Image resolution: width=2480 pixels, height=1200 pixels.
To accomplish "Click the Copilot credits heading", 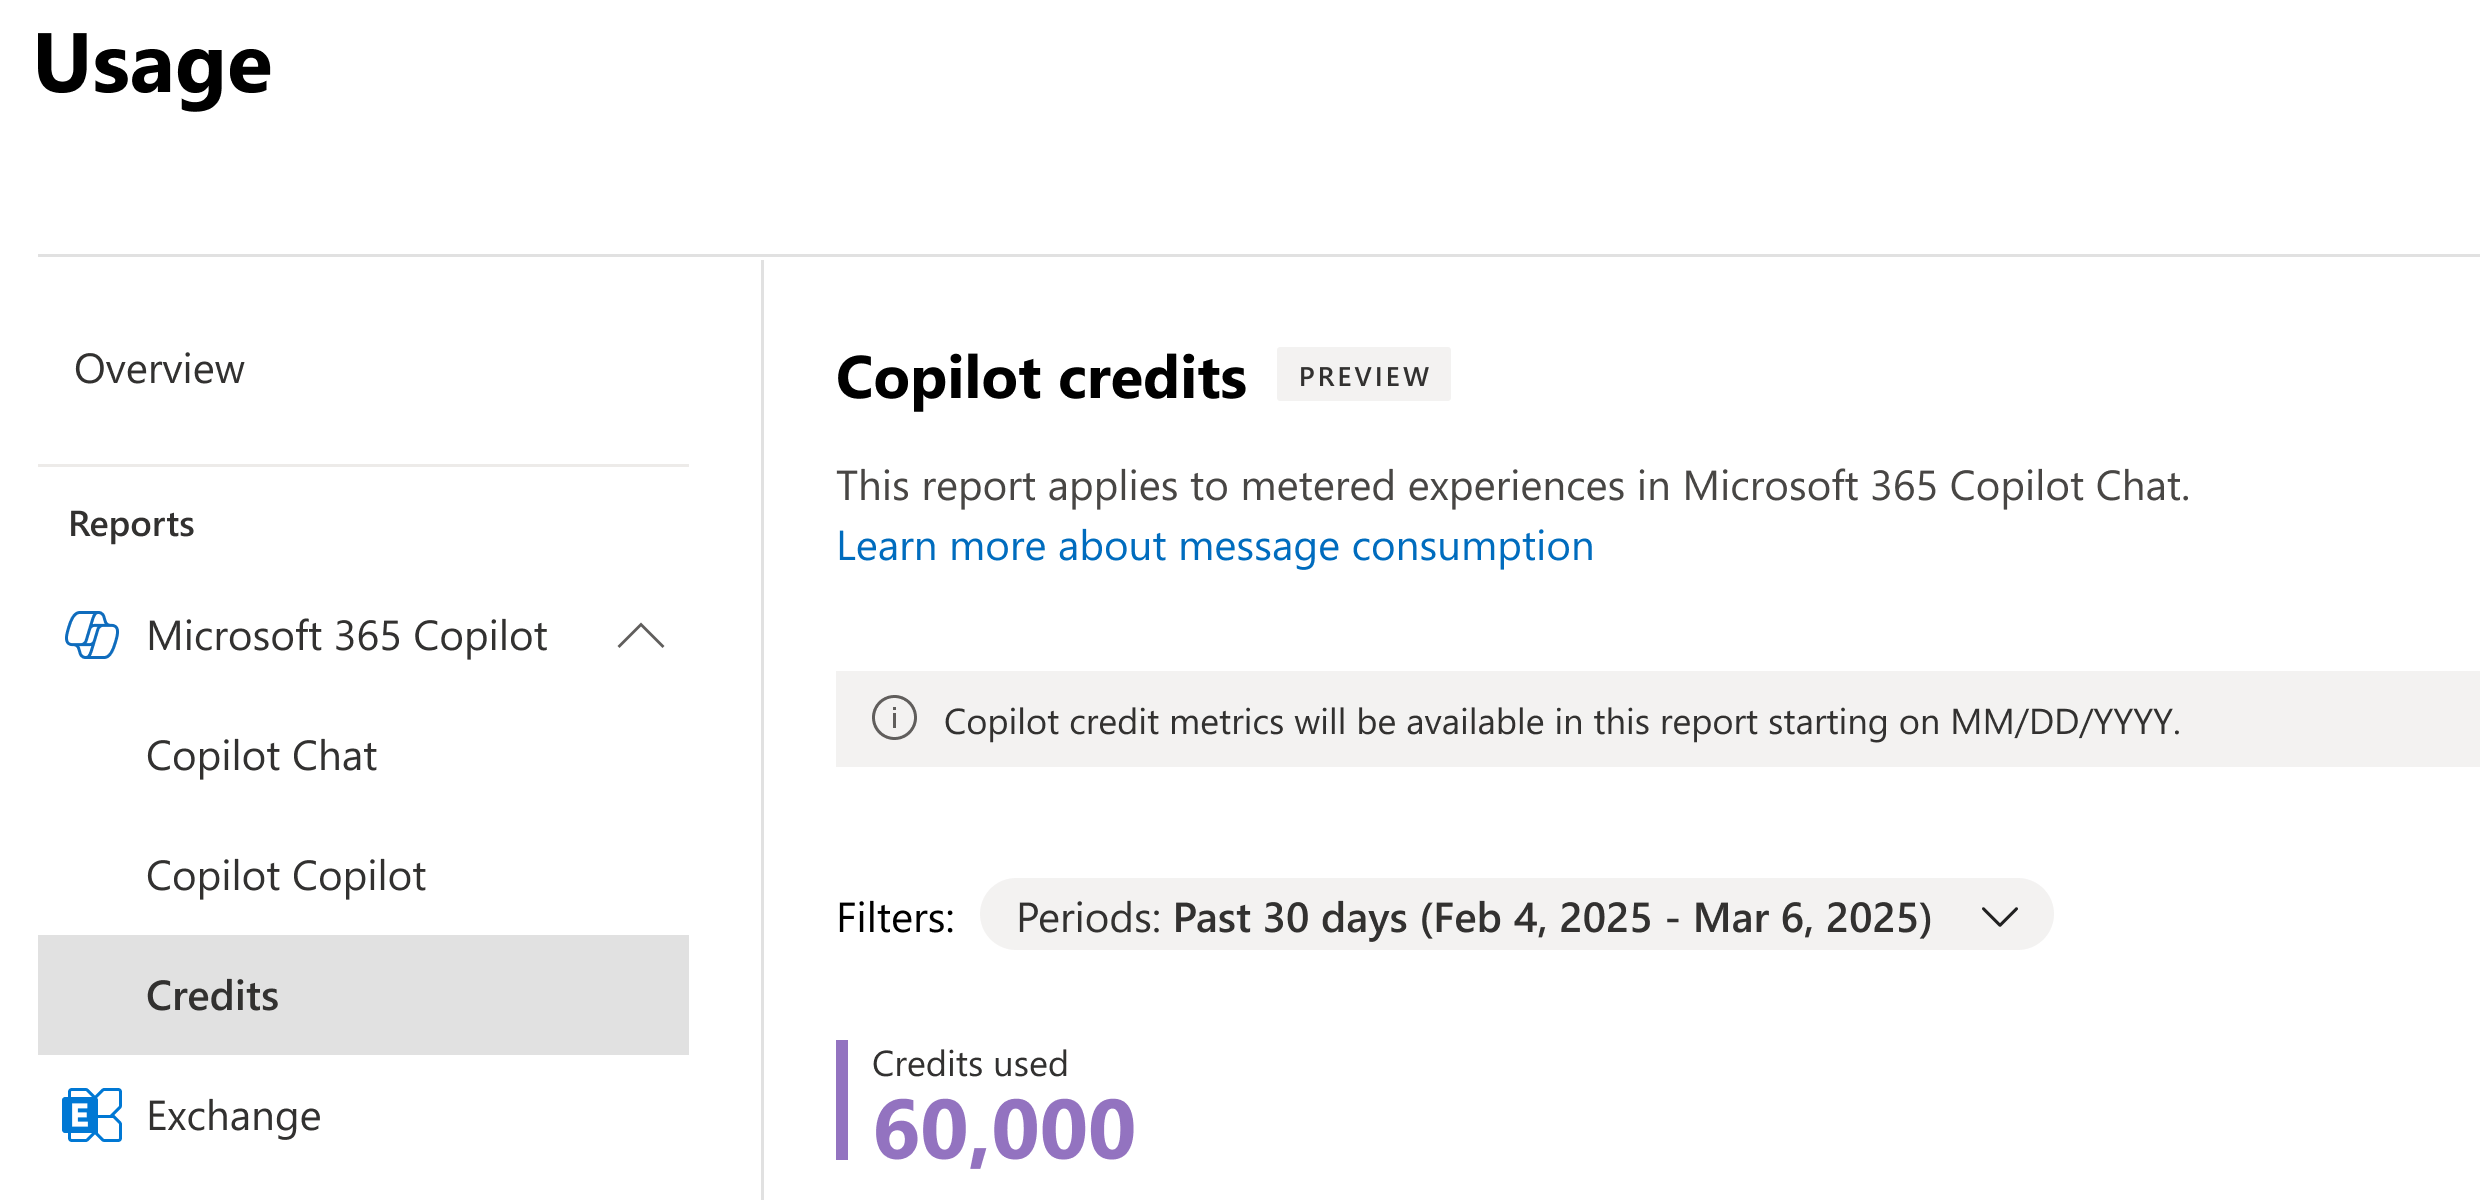I will (x=1041, y=378).
